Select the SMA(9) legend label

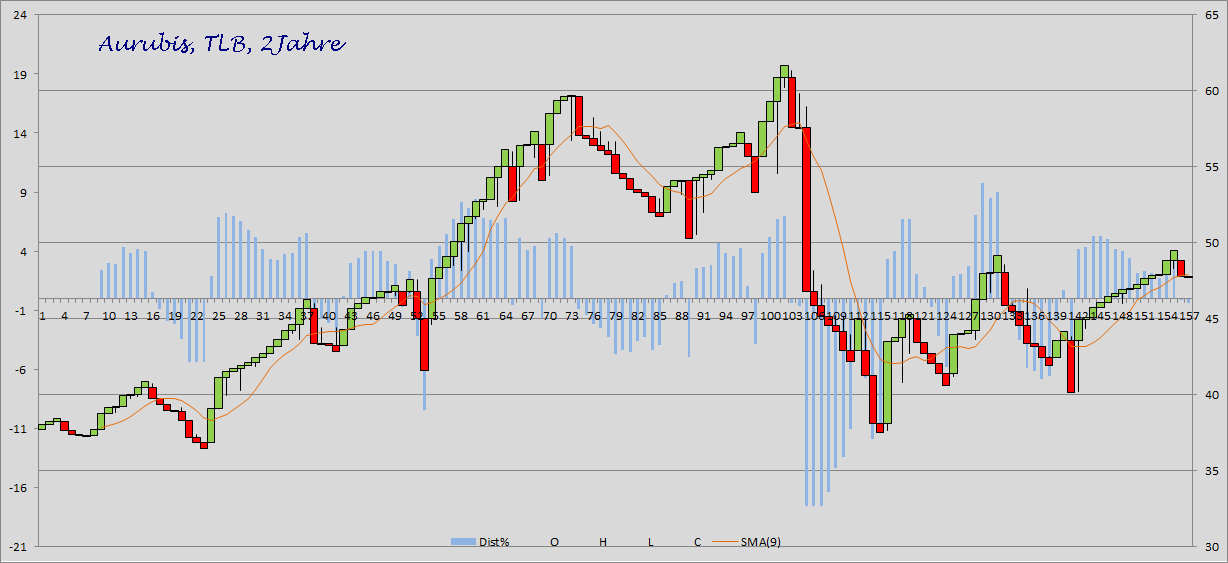tap(761, 542)
